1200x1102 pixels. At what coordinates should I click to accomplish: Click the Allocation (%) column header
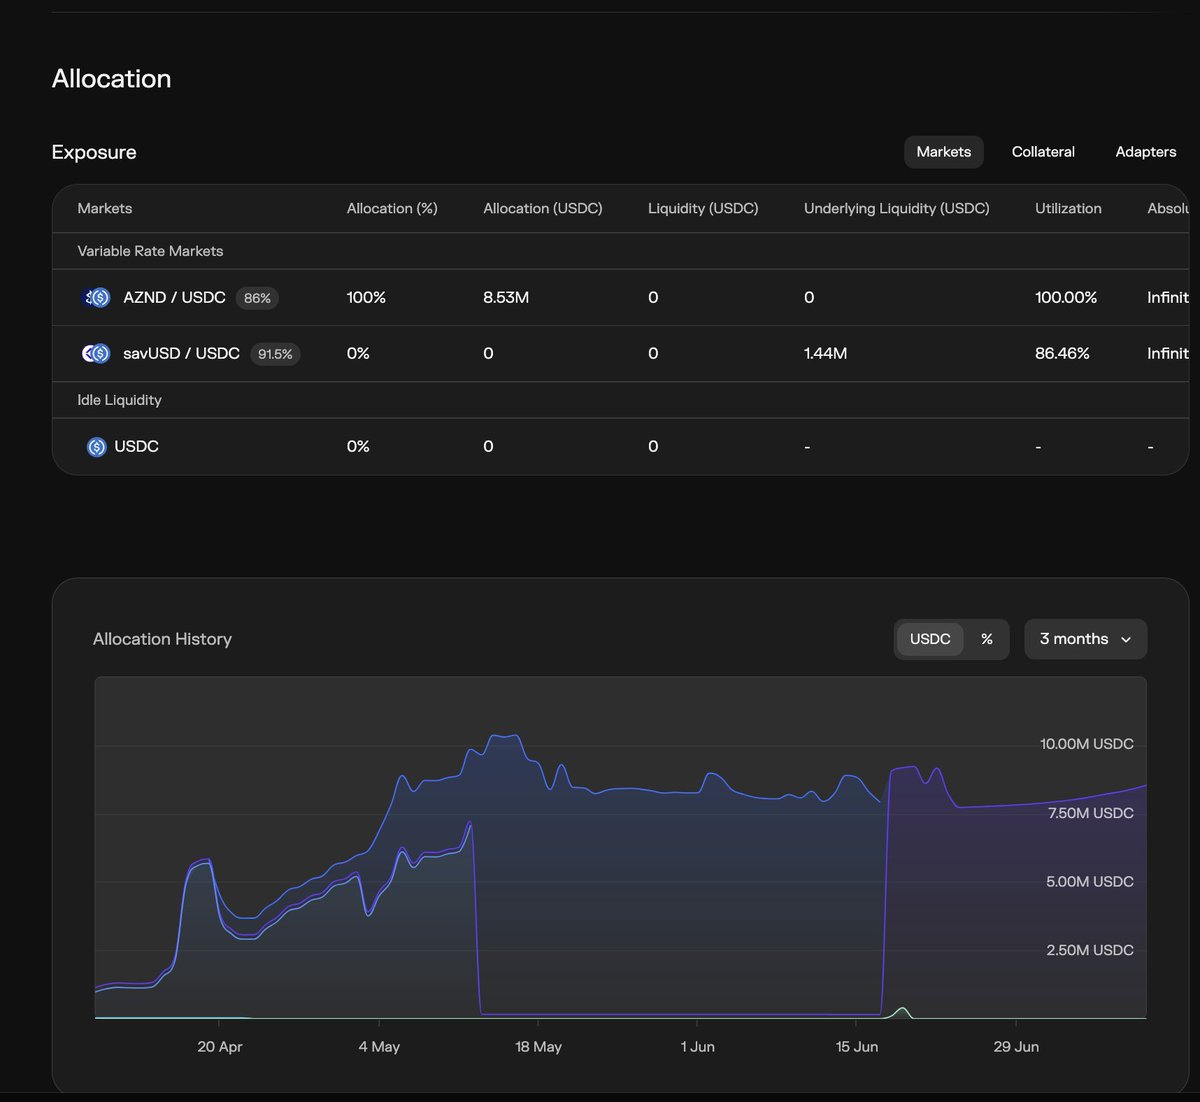coord(392,208)
